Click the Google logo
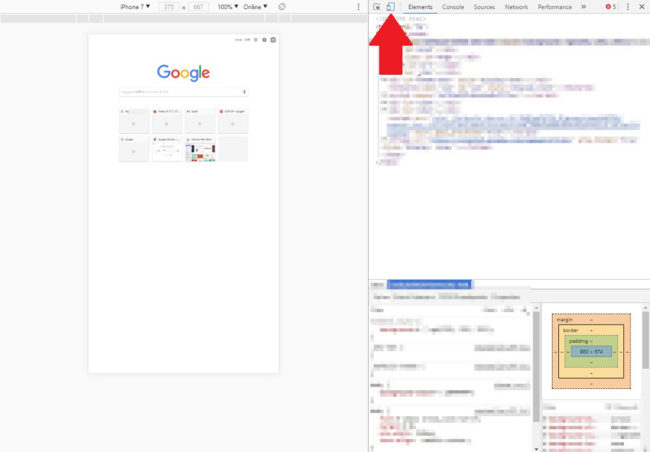The width and height of the screenshot is (650, 452). click(x=183, y=73)
